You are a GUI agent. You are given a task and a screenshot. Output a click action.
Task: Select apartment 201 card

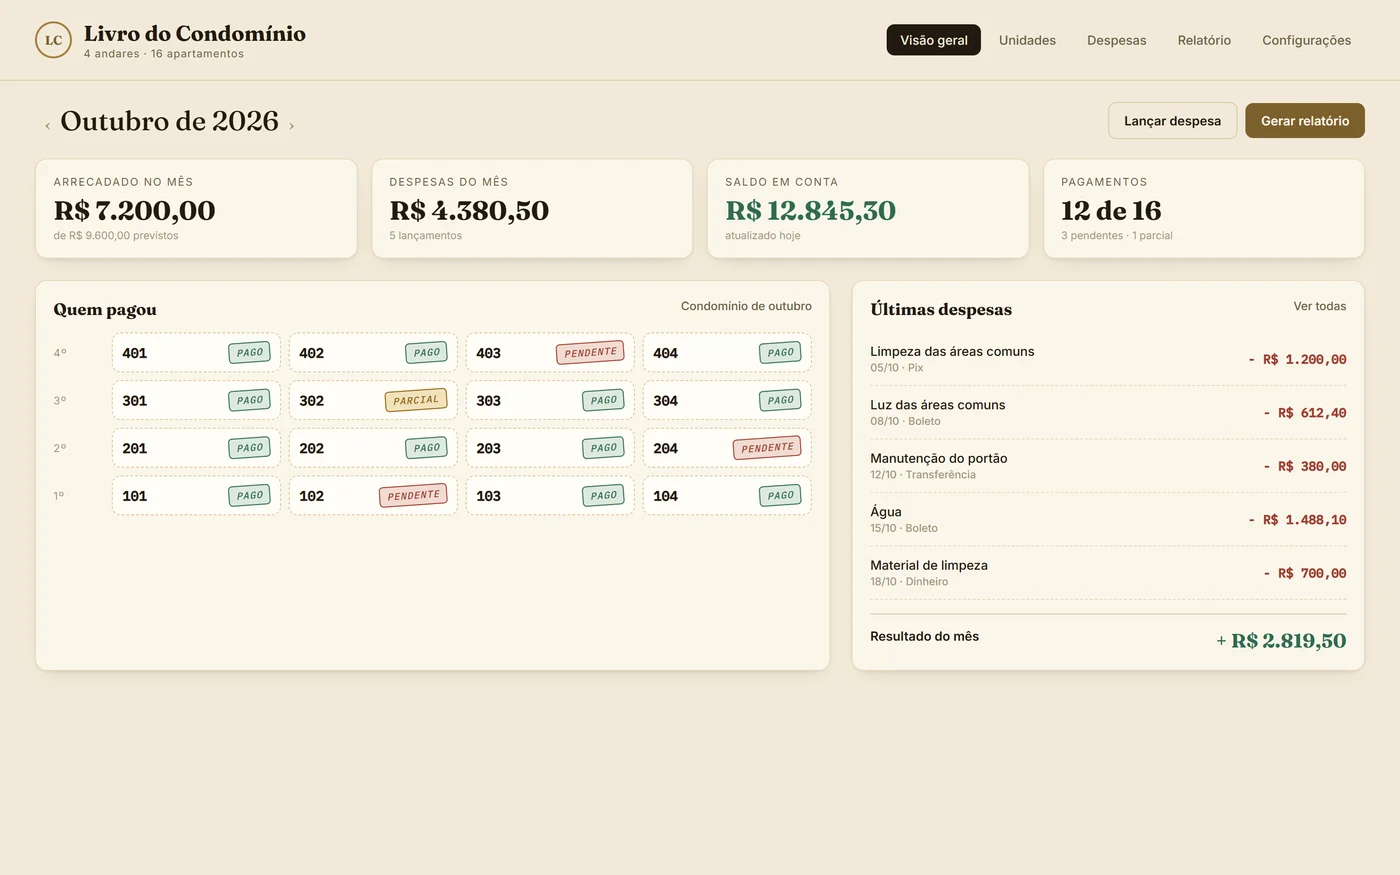point(196,448)
